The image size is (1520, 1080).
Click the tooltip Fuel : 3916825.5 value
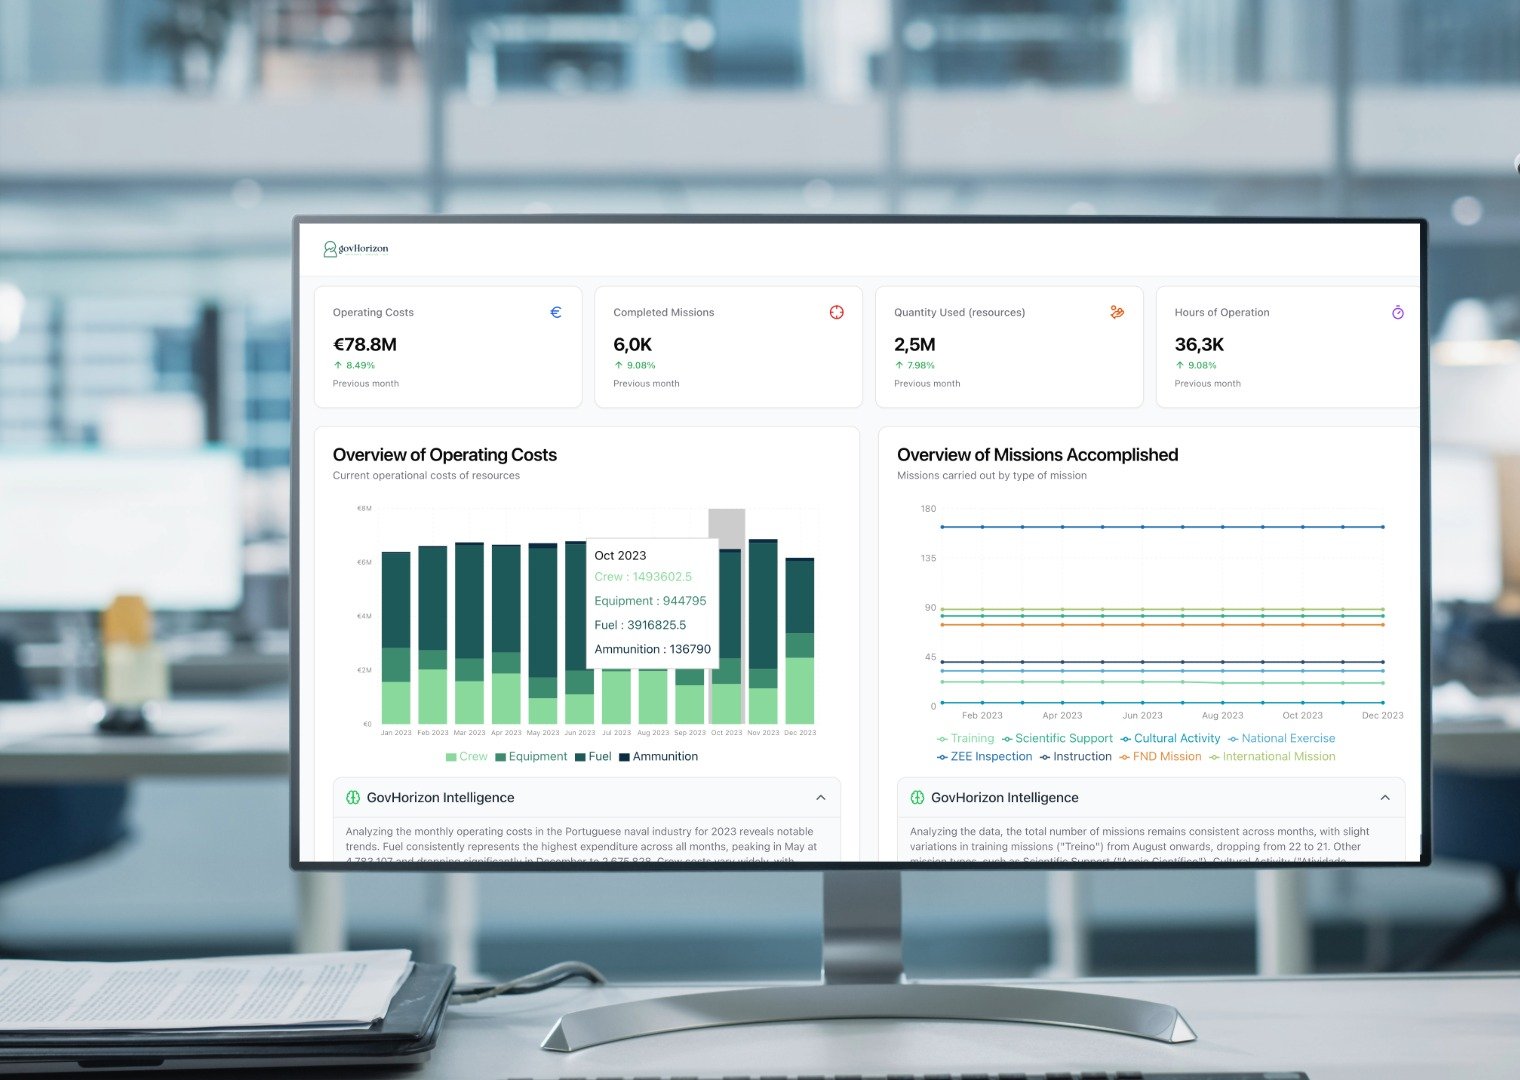pyautogui.click(x=640, y=625)
